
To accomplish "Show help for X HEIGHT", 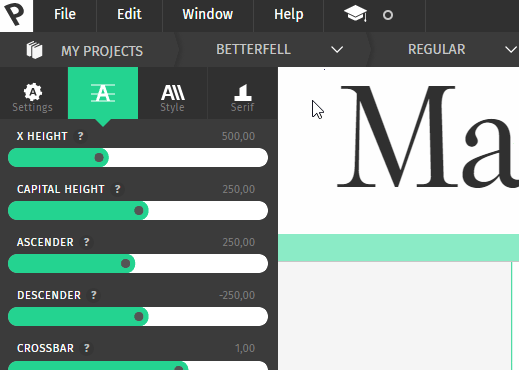I will point(80,136).
